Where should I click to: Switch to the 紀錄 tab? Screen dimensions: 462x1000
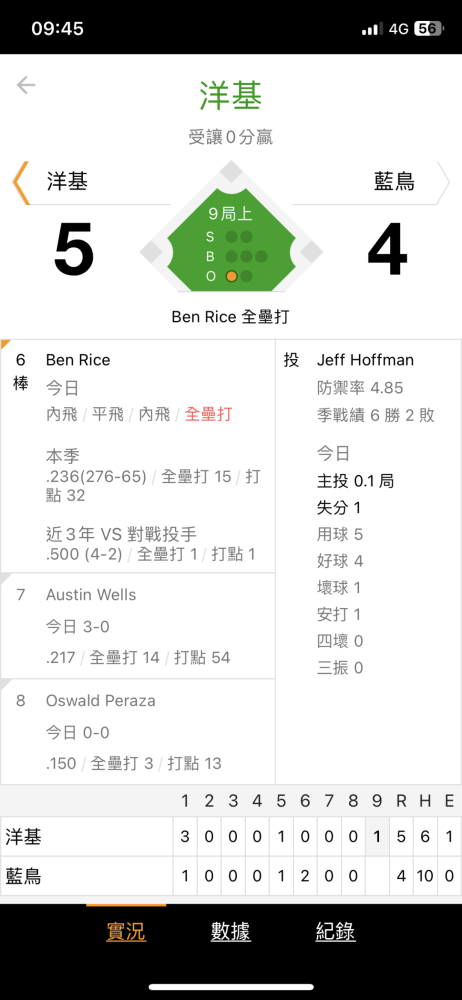coord(336,932)
